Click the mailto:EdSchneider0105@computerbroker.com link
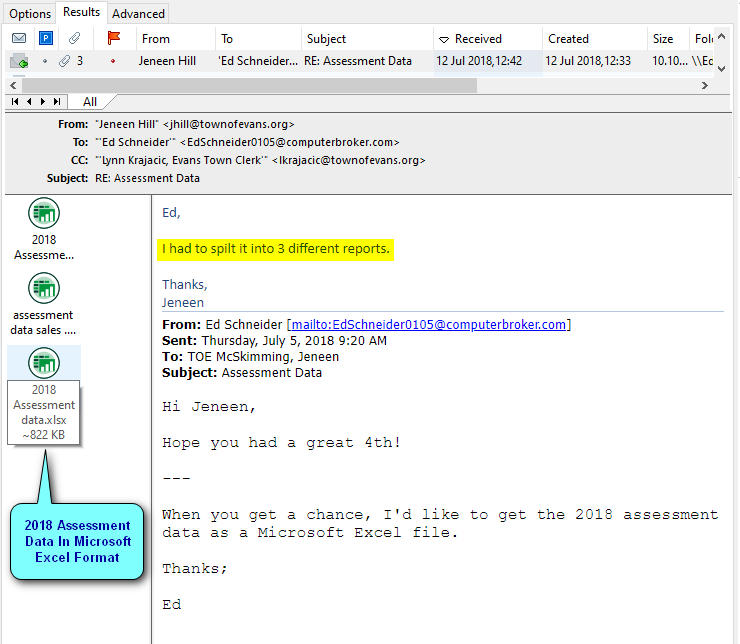Screen dimensions: 740x644 tap(429, 325)
